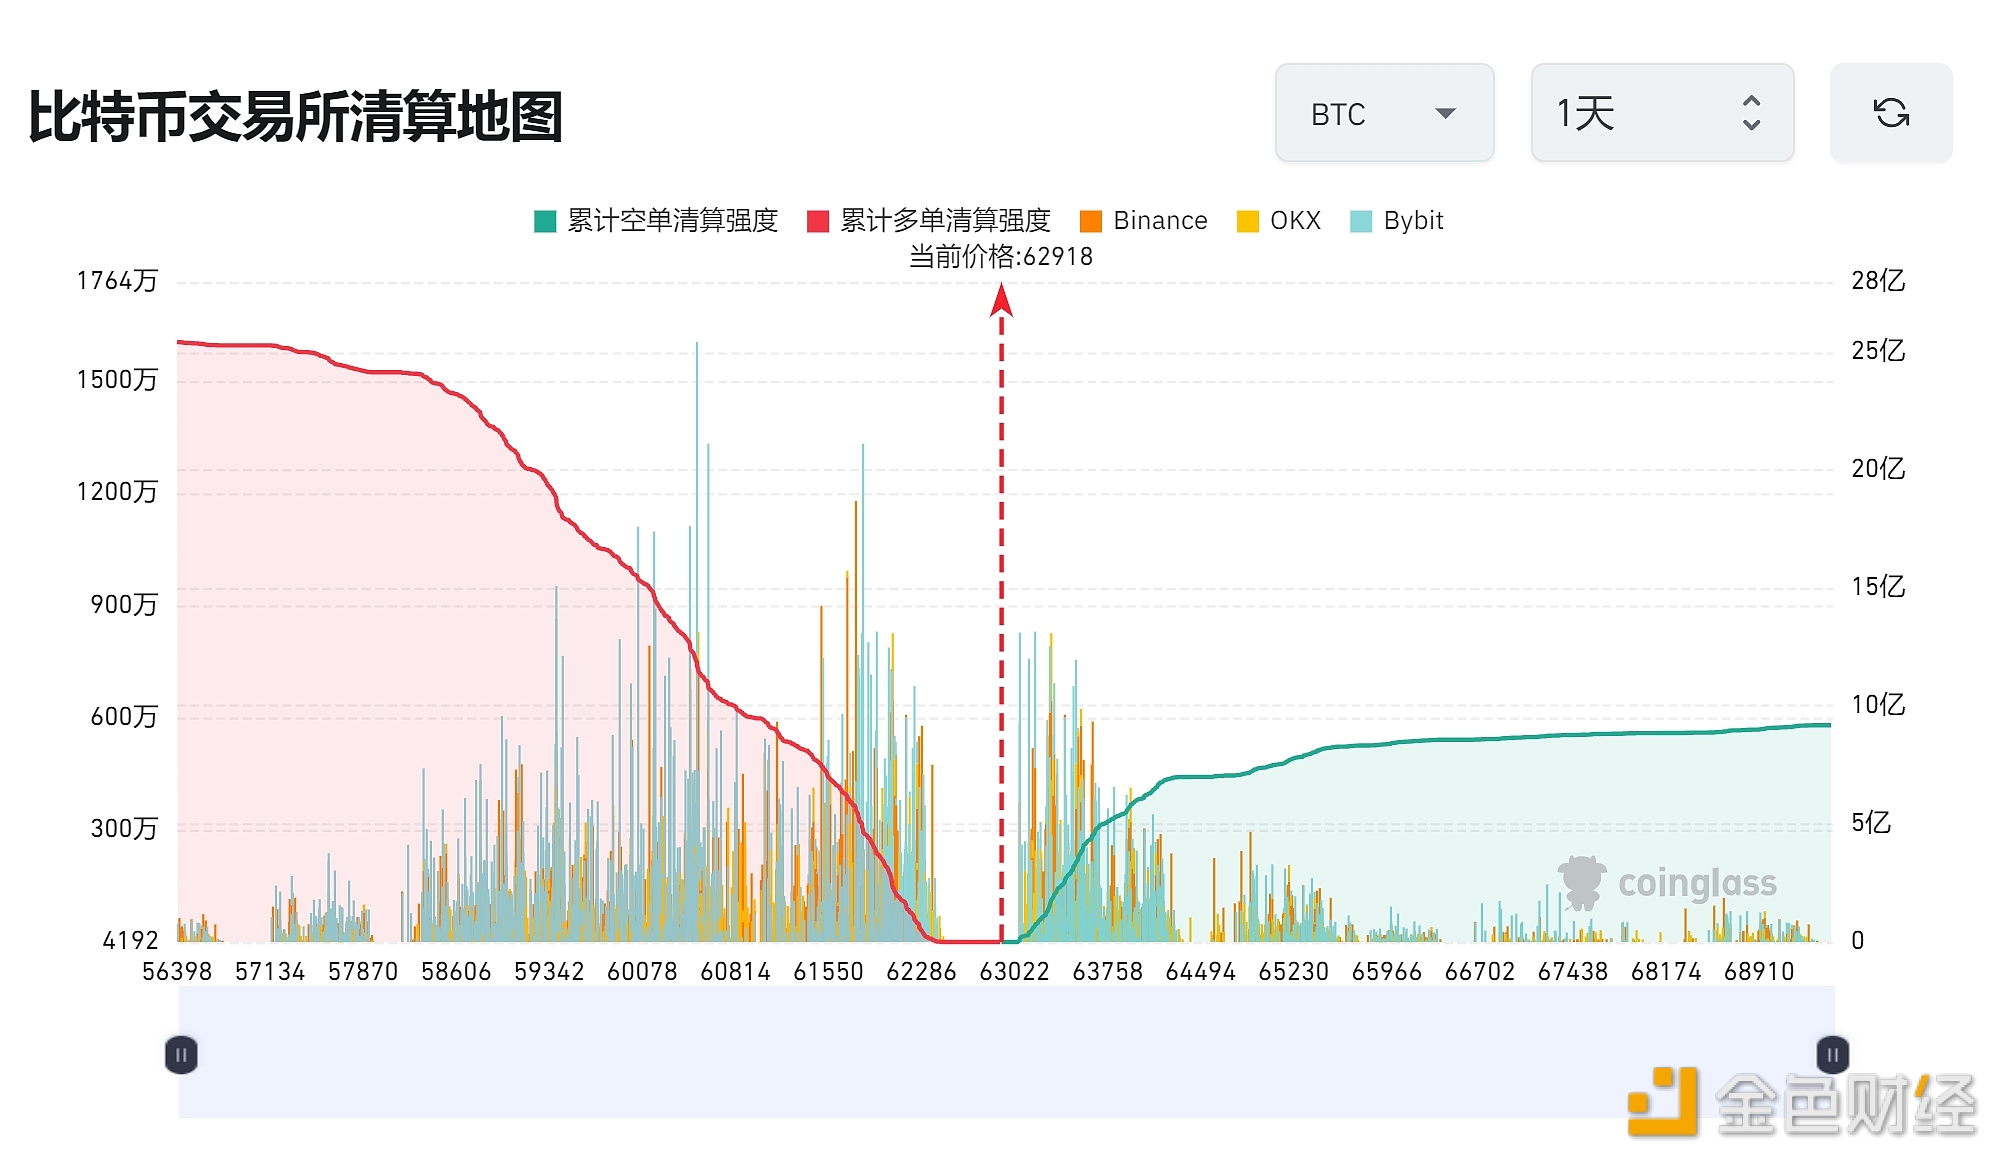Click the refresh chart icon button
This screenshot has height=1151, width=1991.
point(1891,113)
